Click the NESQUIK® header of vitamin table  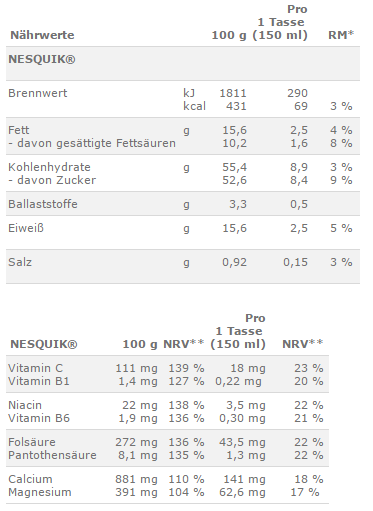point(44,344)
